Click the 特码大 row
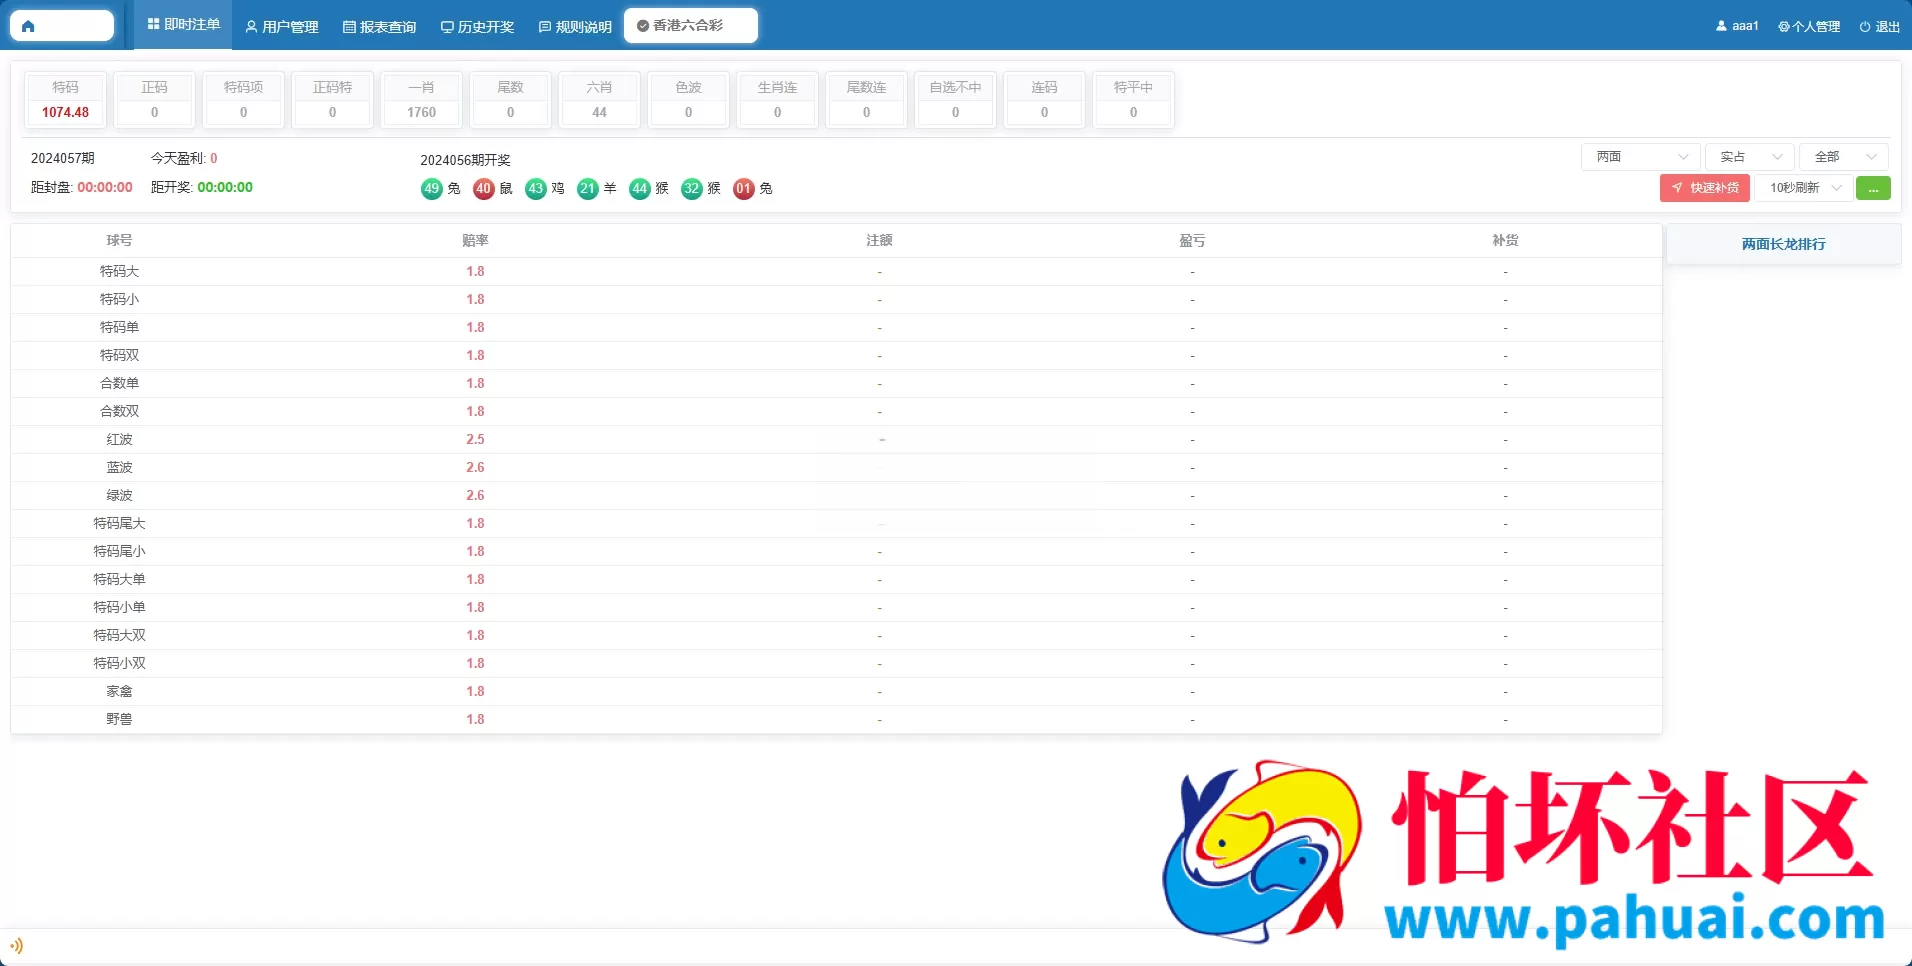 [x=836, y=272]
